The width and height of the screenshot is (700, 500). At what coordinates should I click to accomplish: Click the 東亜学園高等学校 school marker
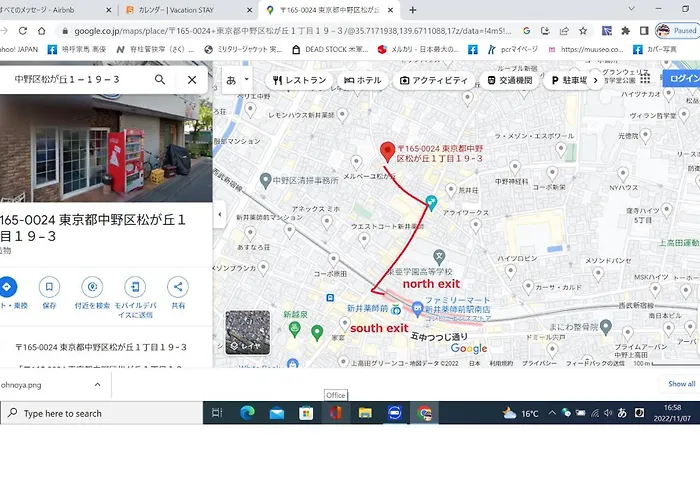pos(439,257)
